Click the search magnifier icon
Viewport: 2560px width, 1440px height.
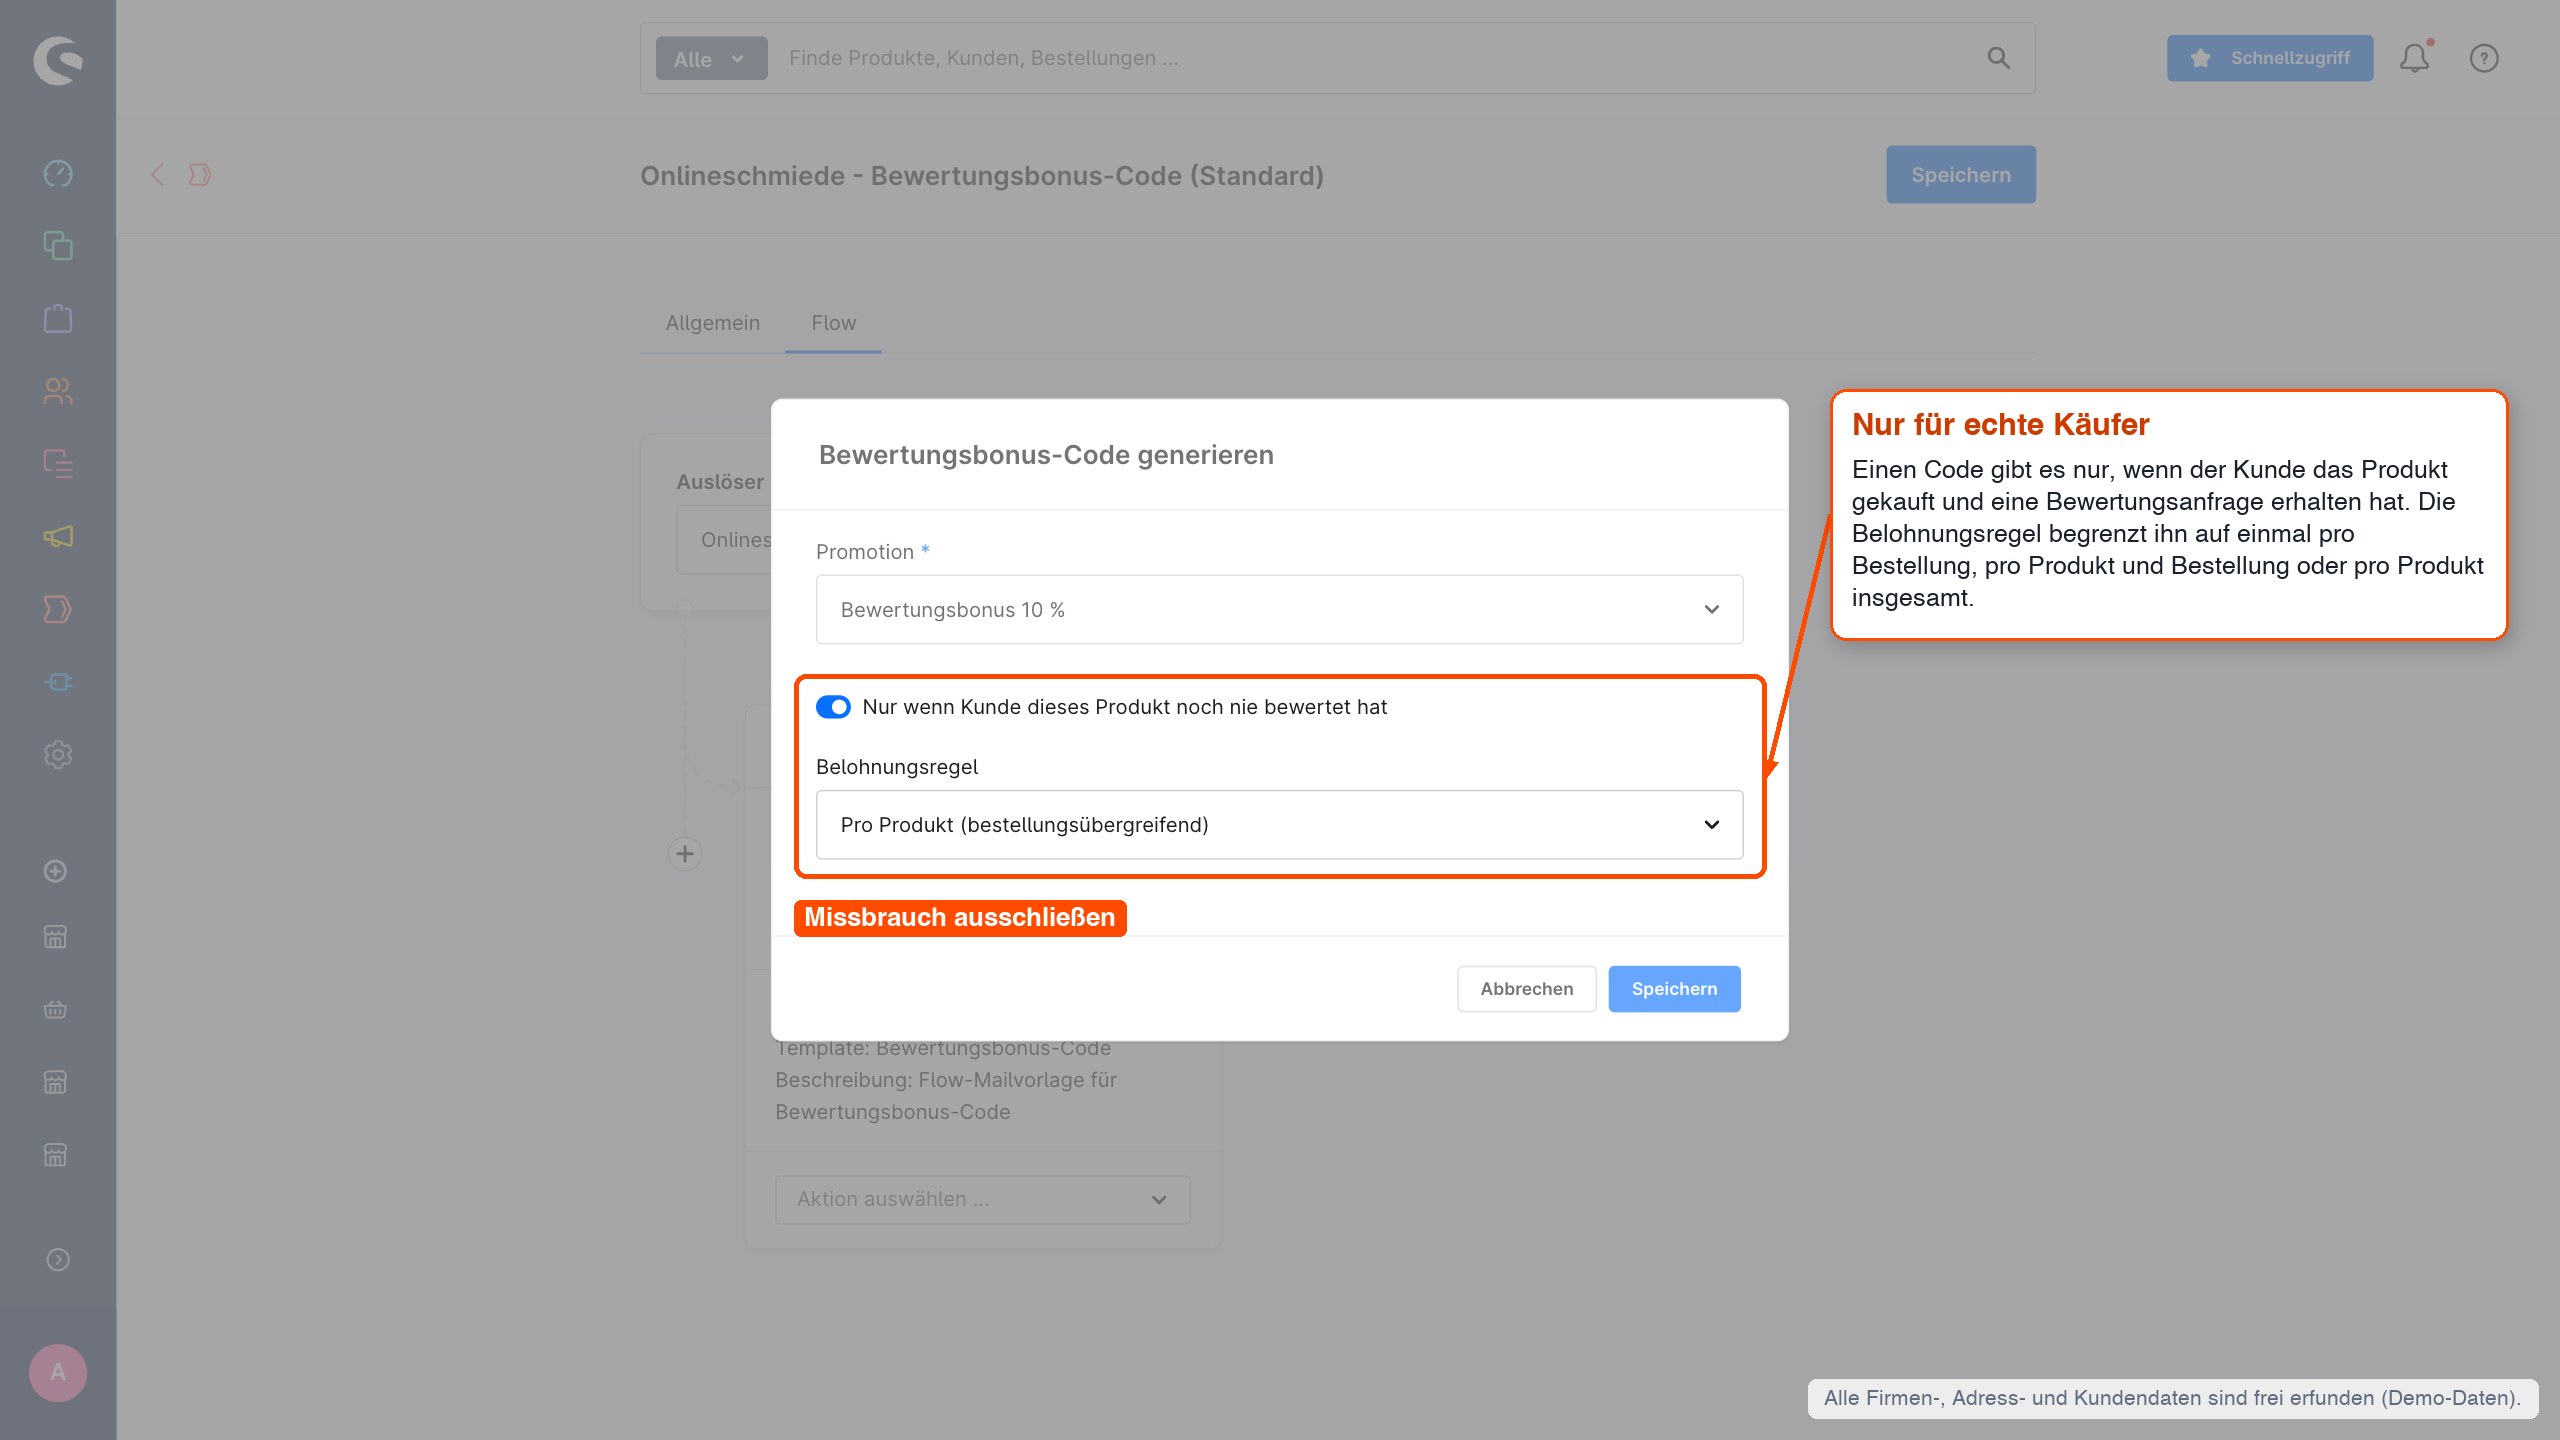tap(1998, 58)
